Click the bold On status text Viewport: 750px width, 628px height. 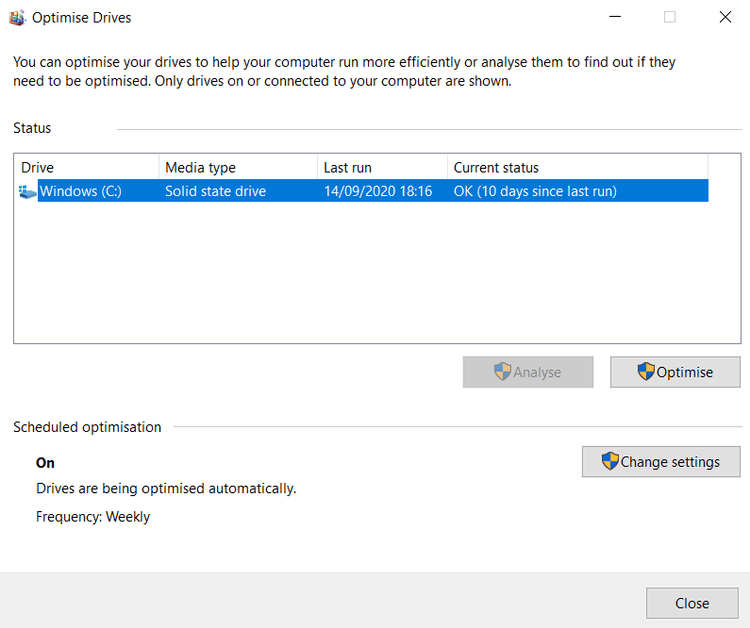45,463
